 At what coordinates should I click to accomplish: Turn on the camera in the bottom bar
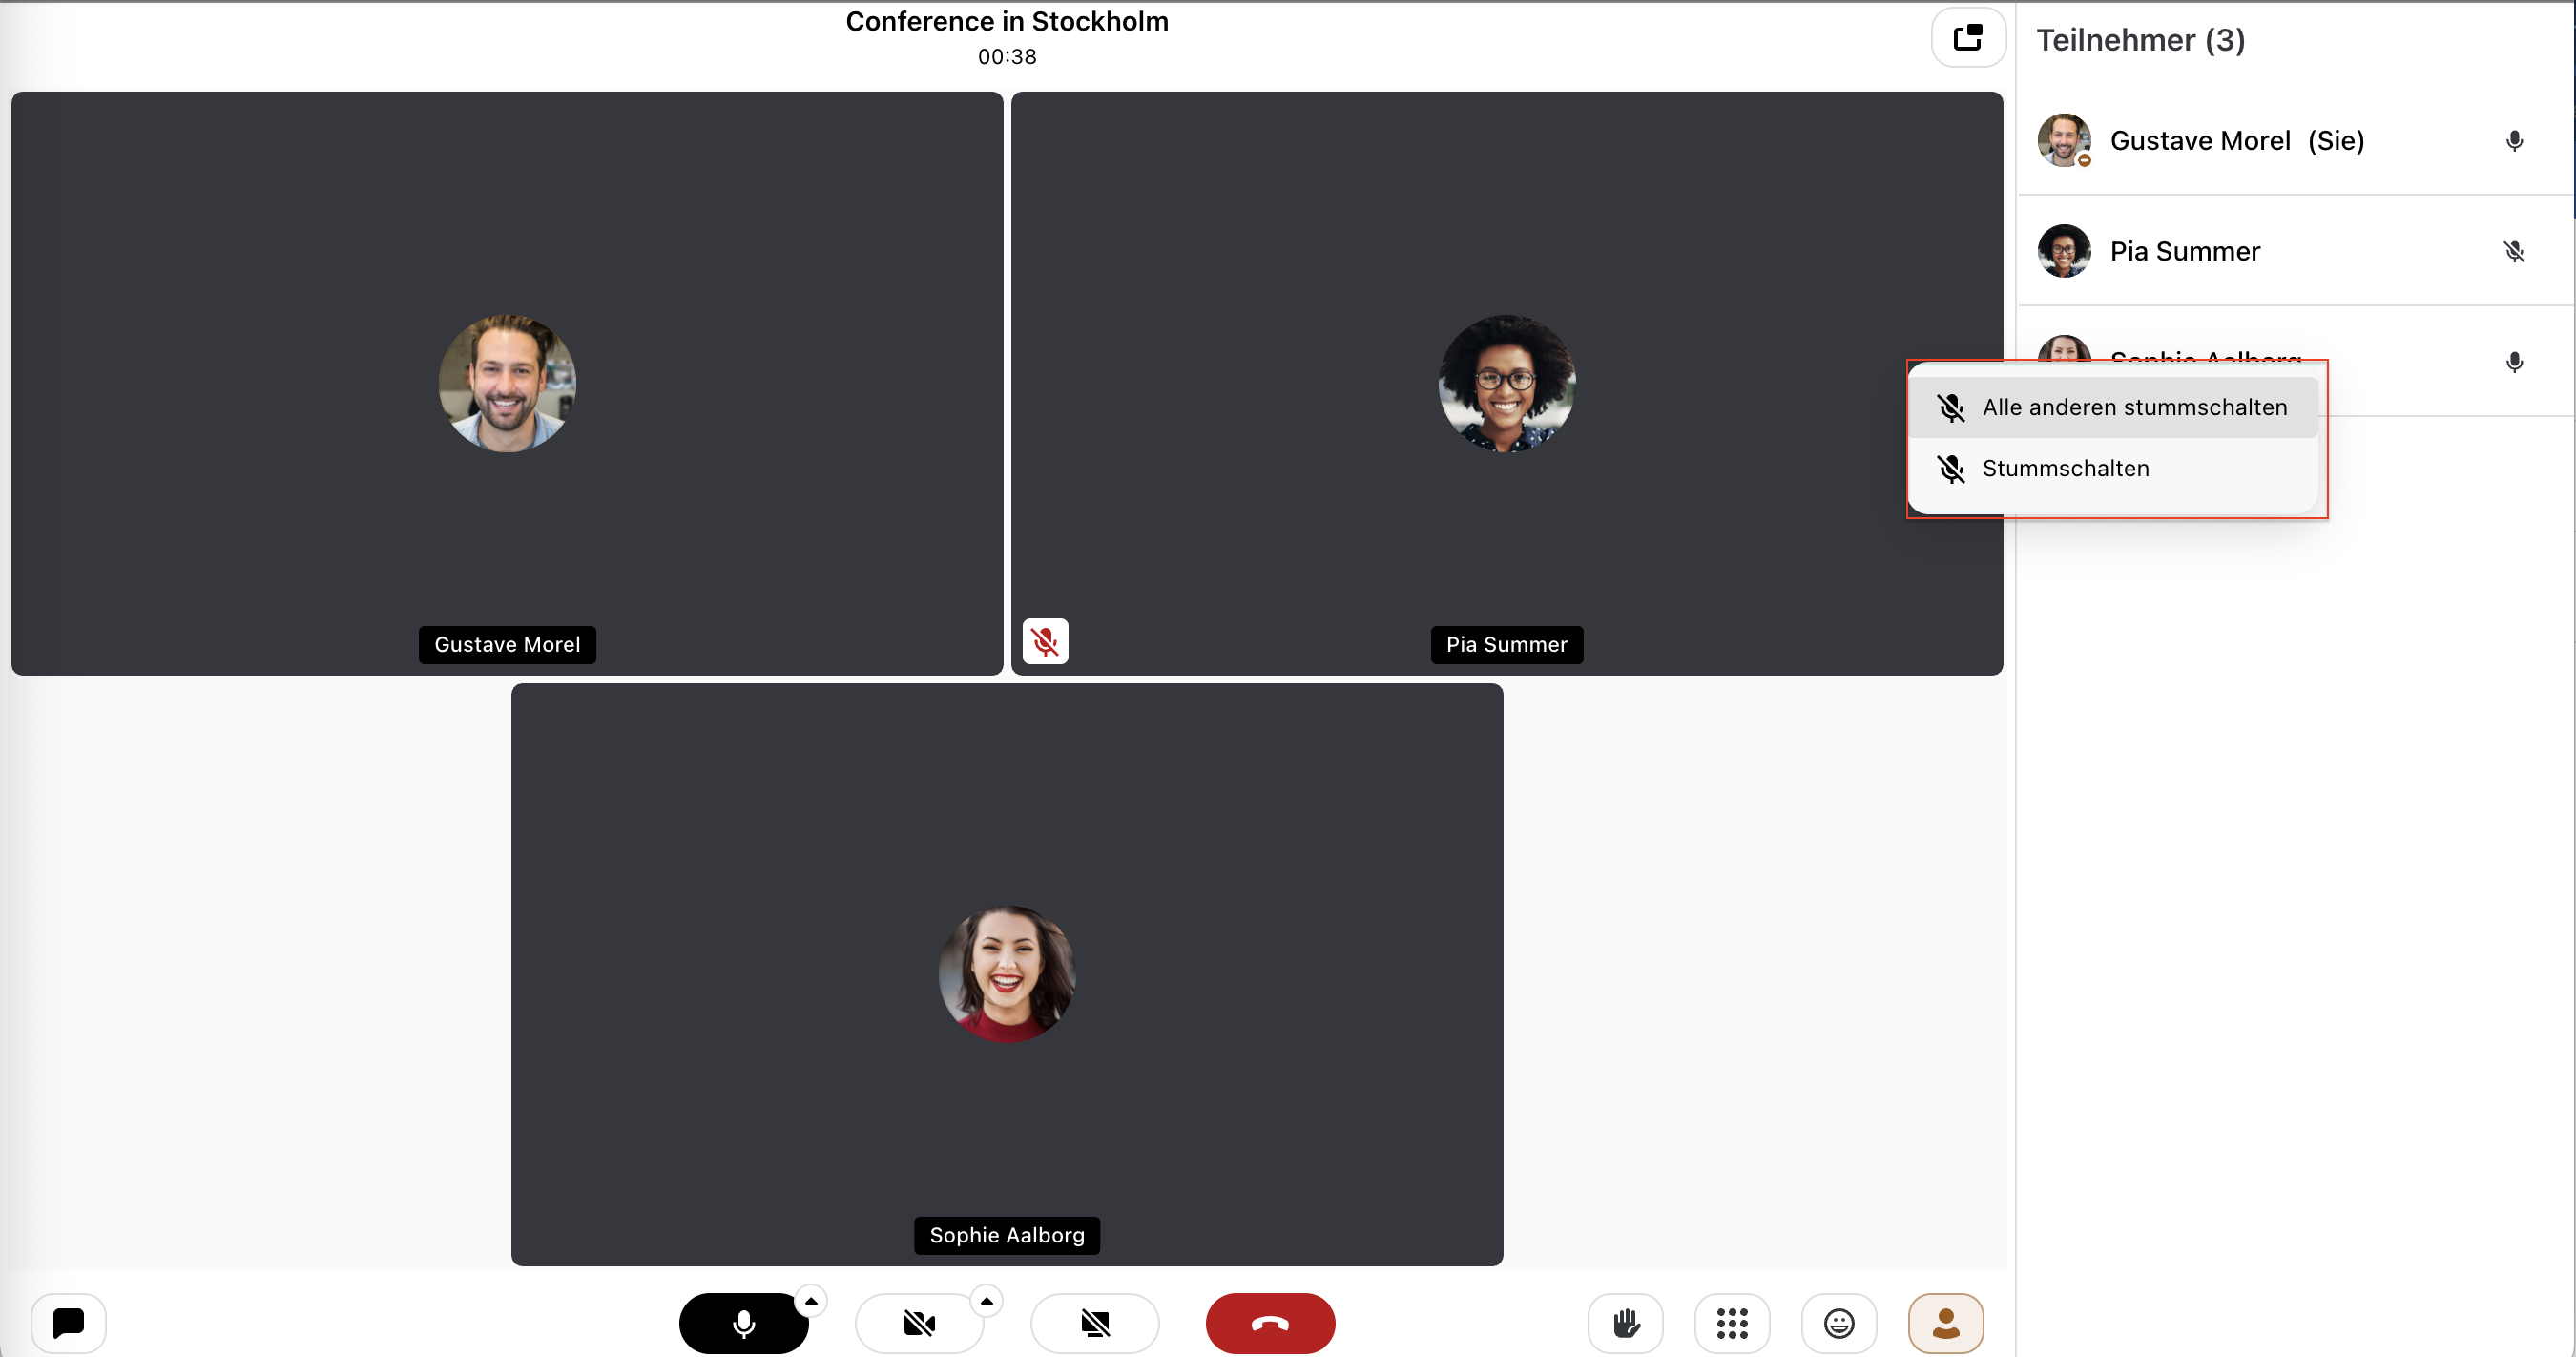(919, 1323)
